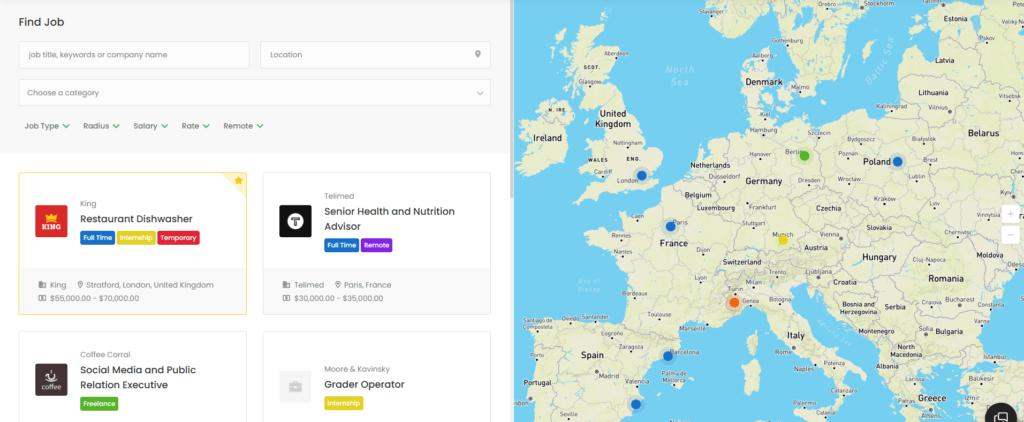Open the chat bubble widget
This screenshot has height=422, width=1024.
(x=1001, y=417)
